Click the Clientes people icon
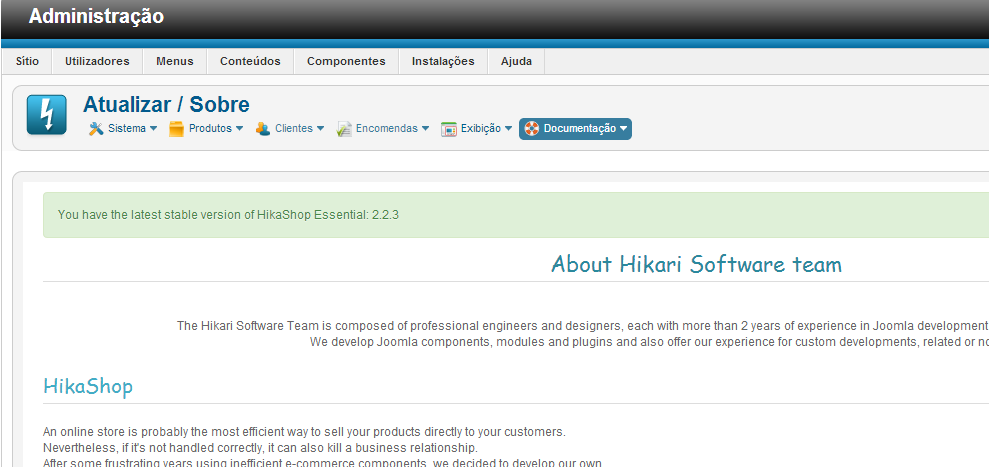The height and width of the screenshot is (467, 989). [x=262, y=129]
